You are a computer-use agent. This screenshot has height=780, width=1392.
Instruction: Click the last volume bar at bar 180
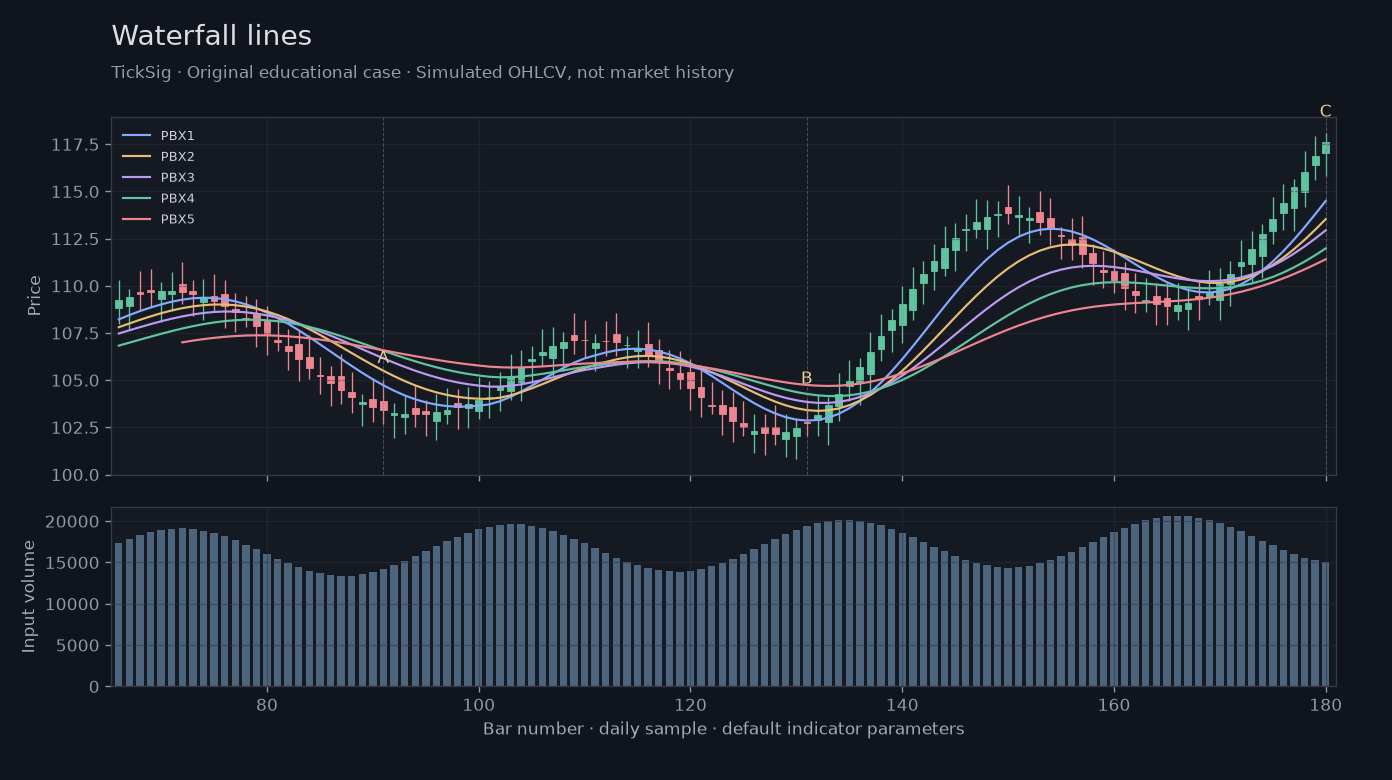(x=1326, y=624)
